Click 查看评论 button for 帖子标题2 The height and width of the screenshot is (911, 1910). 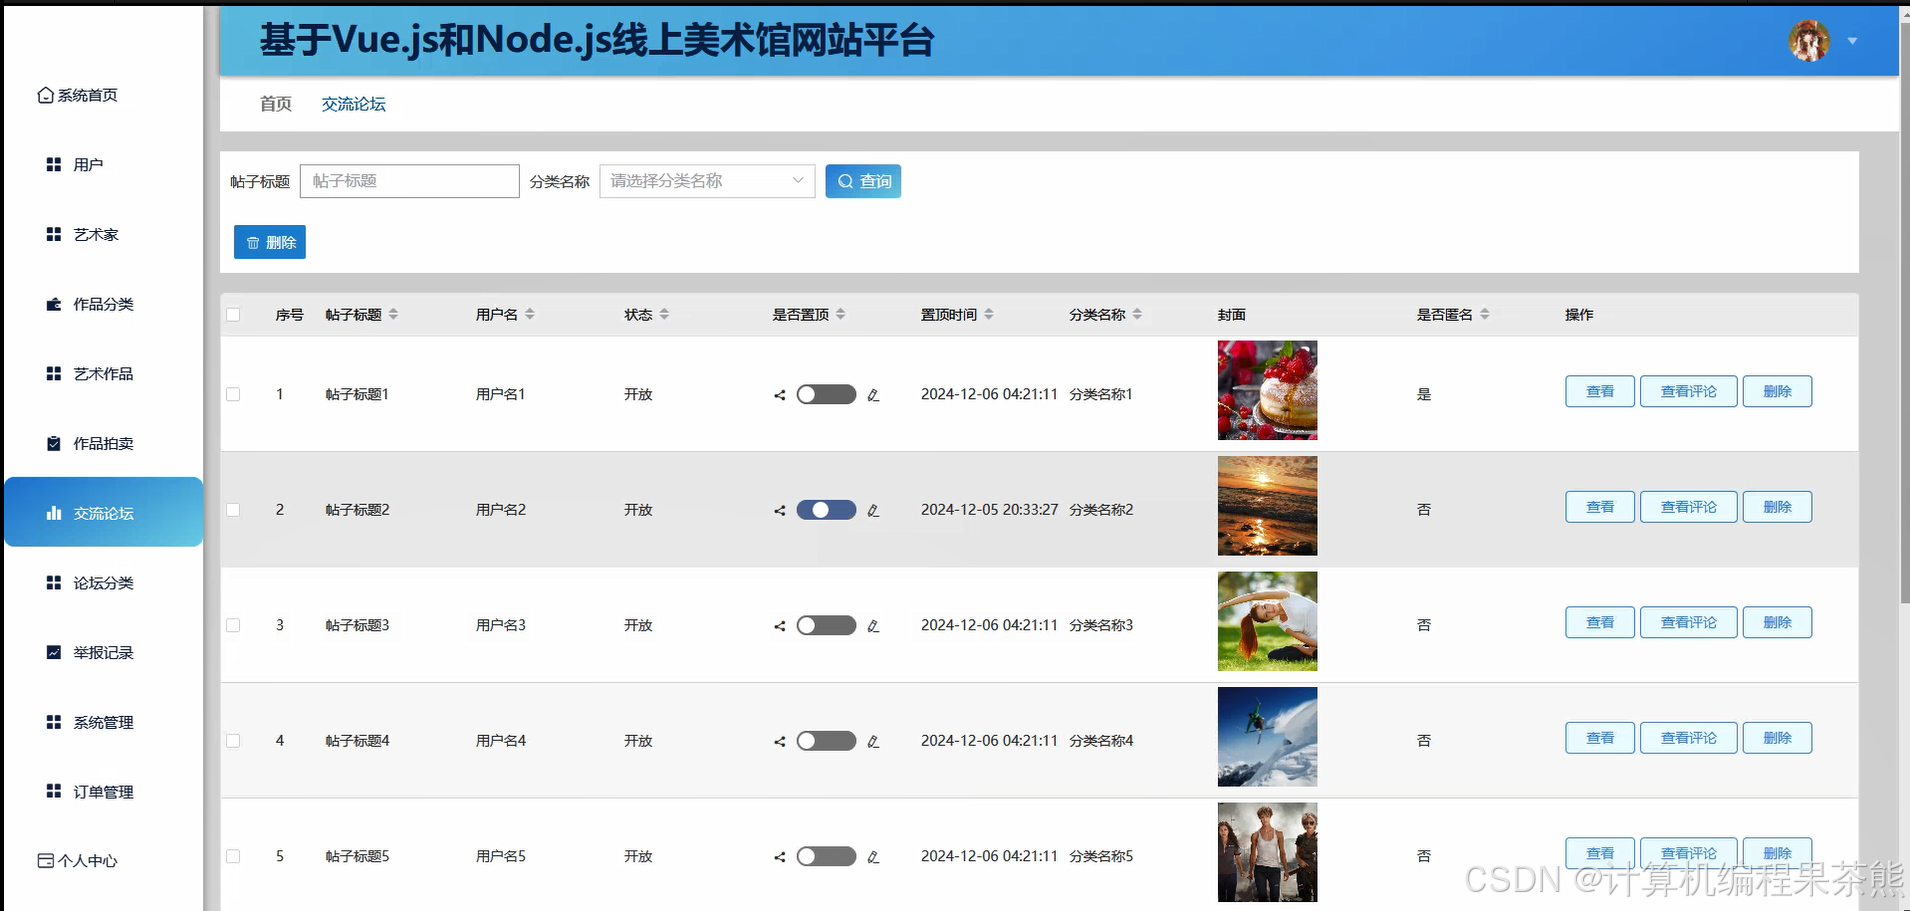coord(1688,507)
